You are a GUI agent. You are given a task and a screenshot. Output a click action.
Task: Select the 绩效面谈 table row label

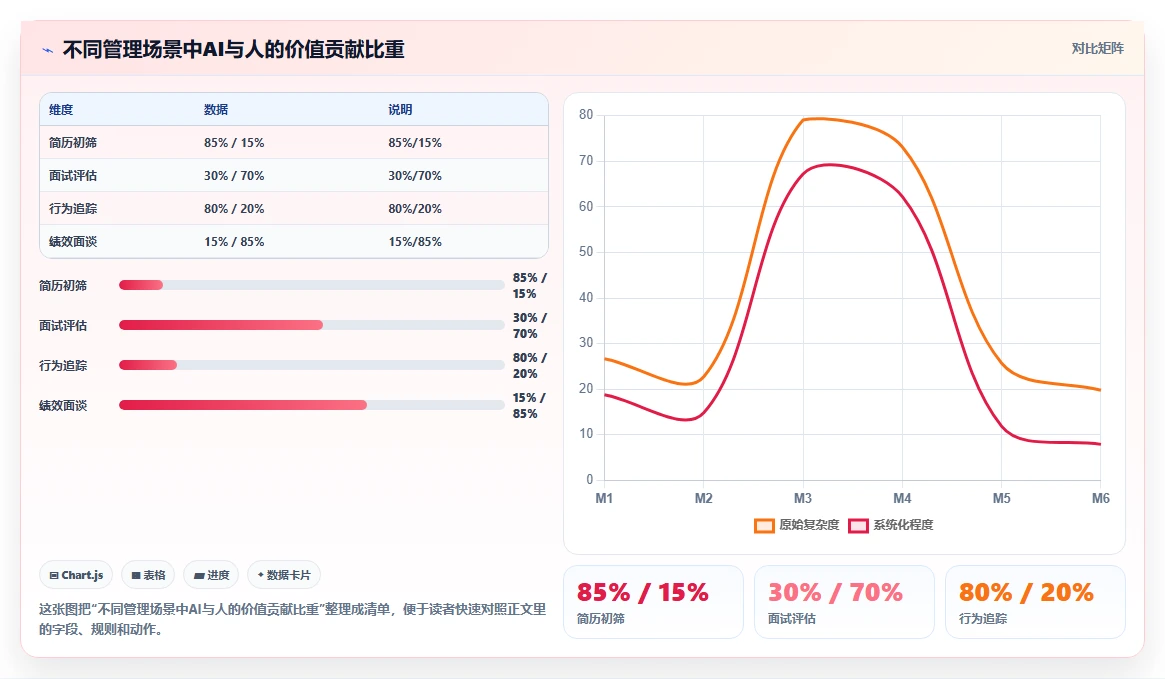[73, 242]
